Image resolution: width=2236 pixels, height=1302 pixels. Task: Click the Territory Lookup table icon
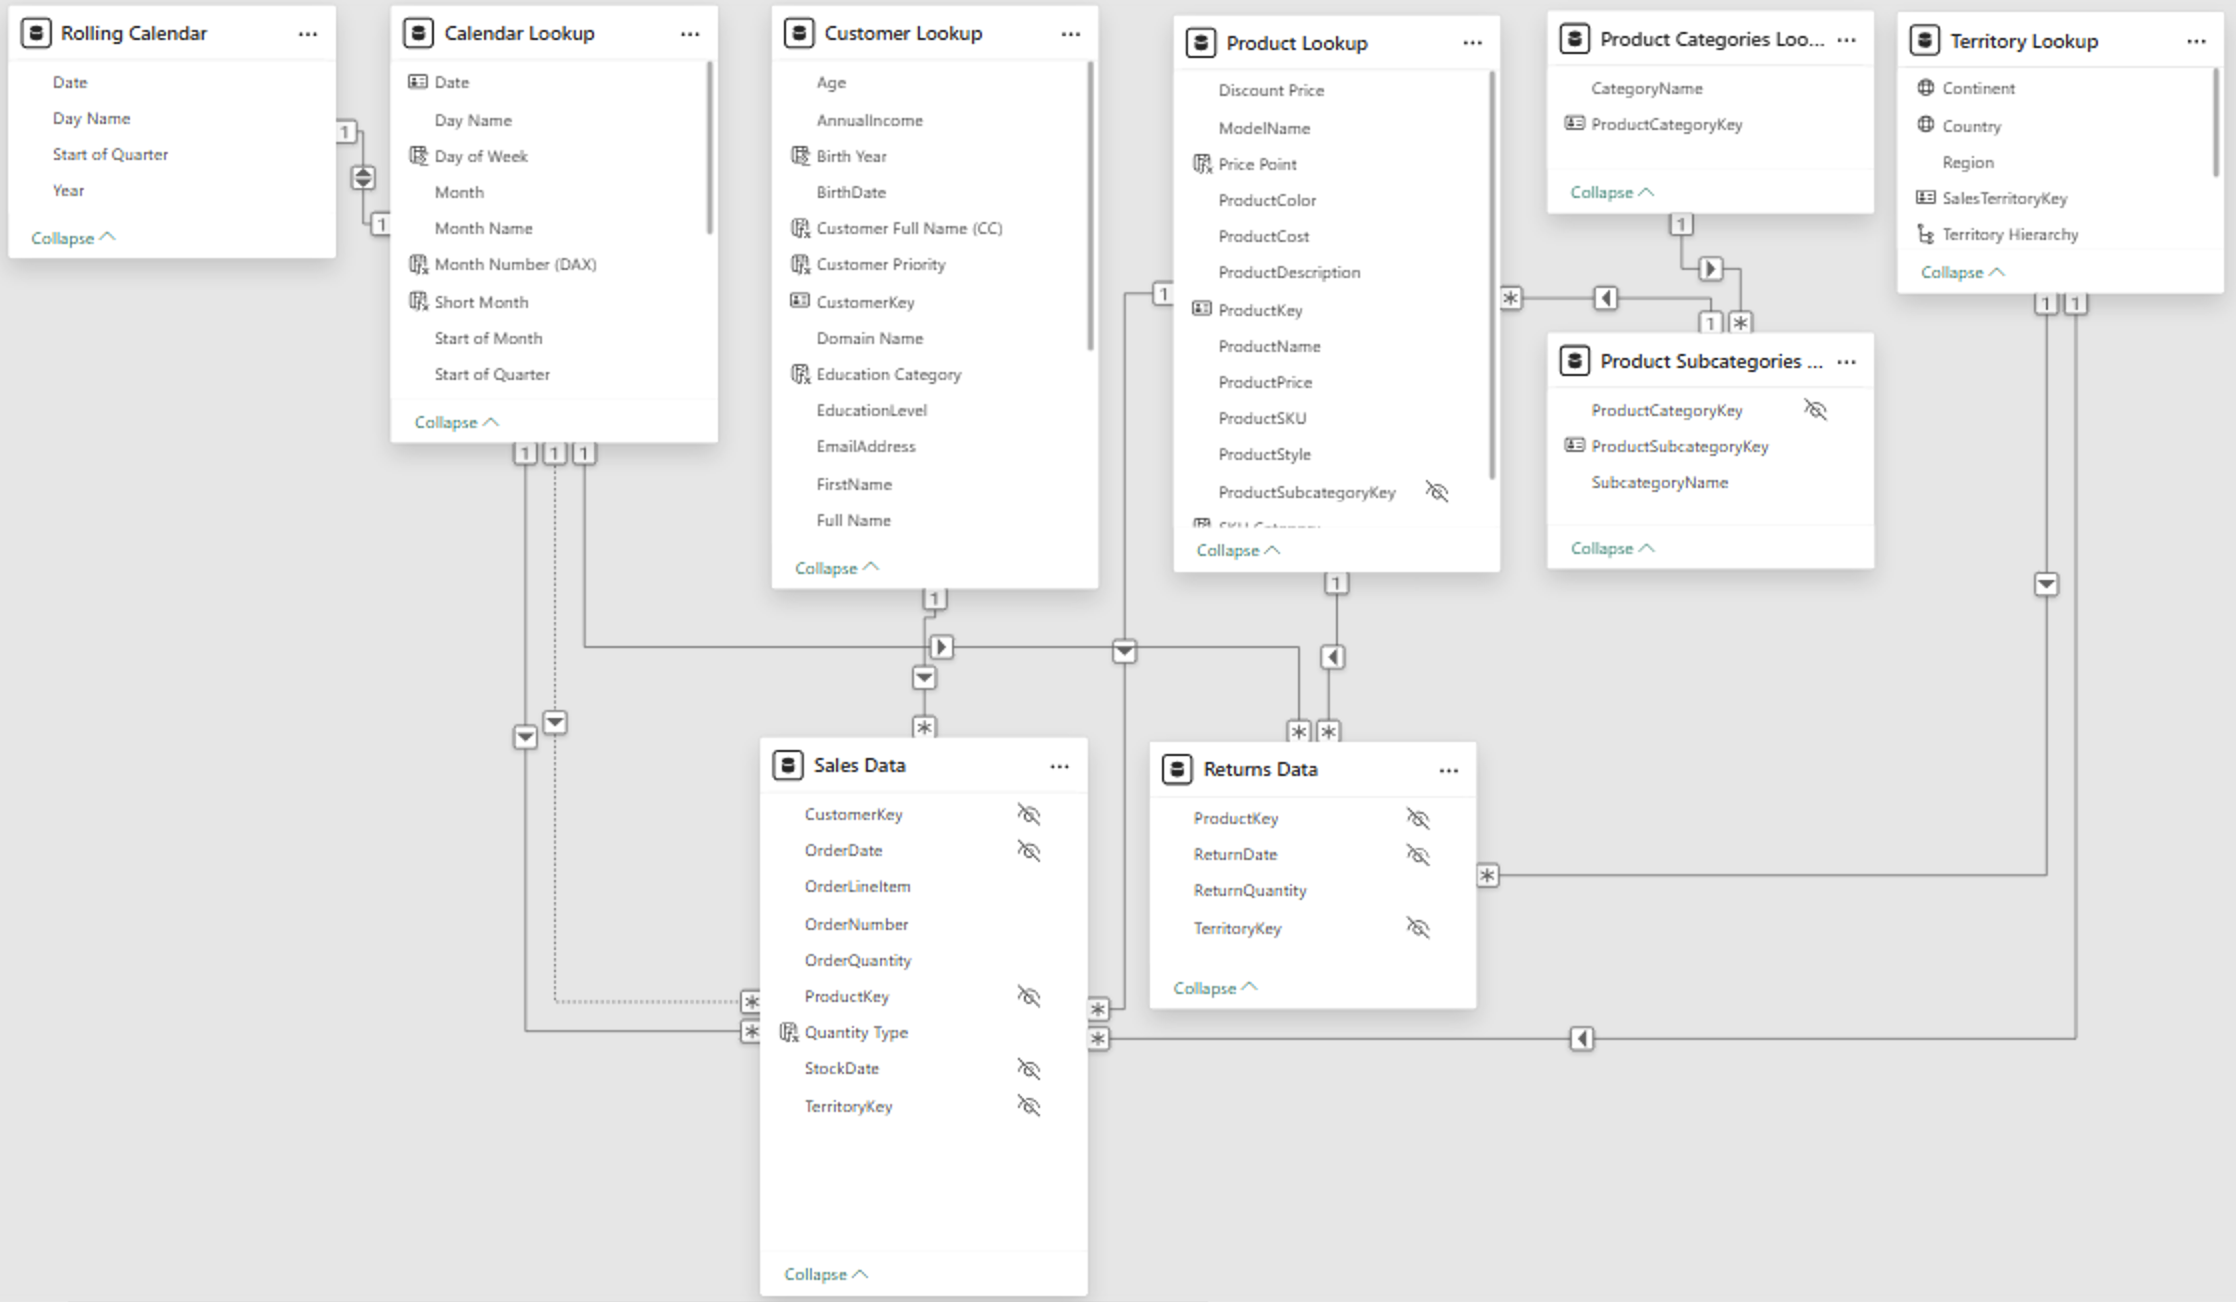(1924, 41)
